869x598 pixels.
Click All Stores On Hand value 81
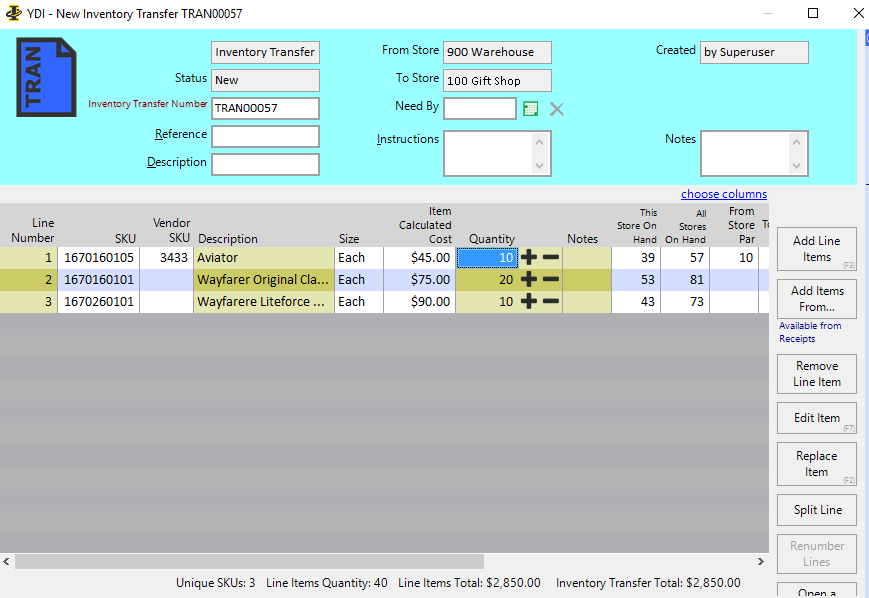point(685,280)
